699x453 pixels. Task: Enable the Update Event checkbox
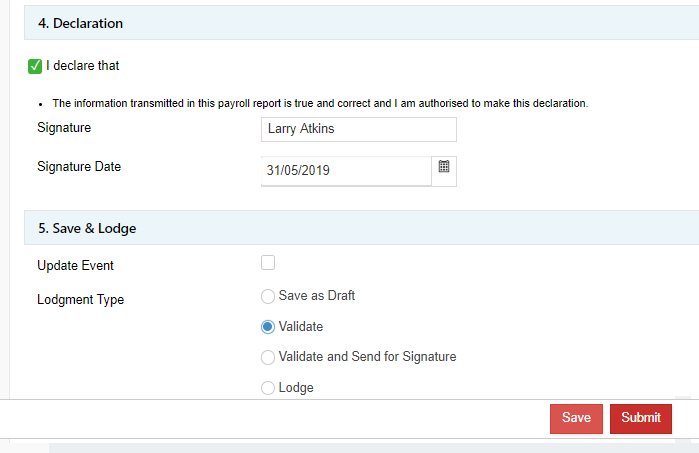(268, 263)
